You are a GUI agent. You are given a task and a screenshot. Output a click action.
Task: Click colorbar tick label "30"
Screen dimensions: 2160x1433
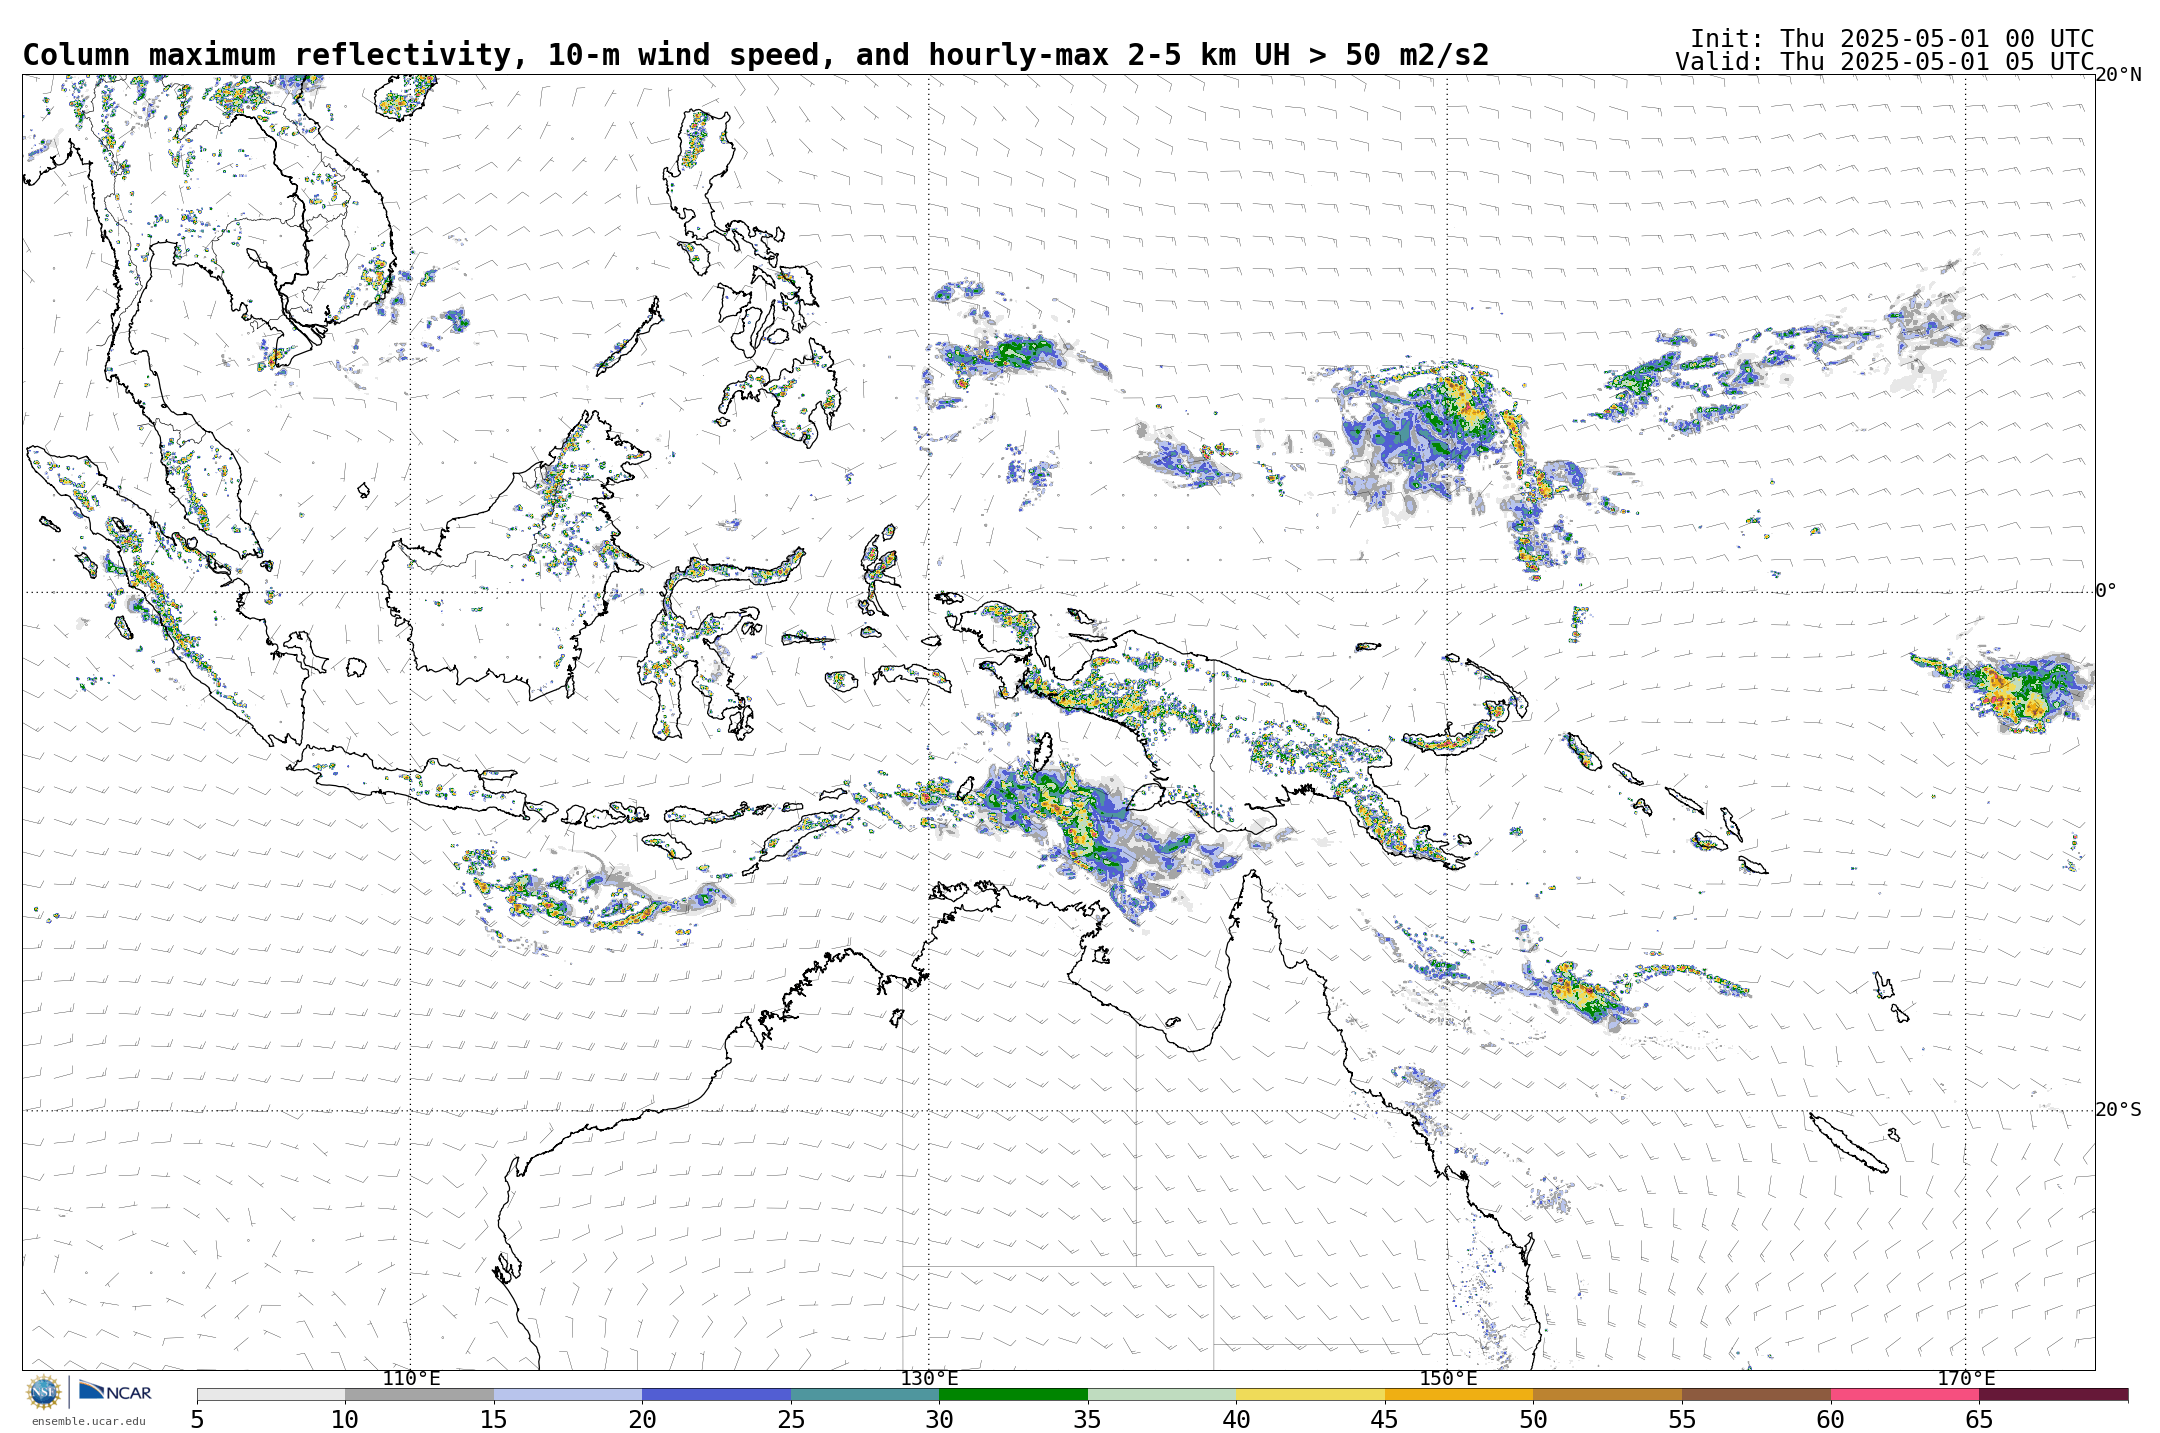(x=939, y=1420)
